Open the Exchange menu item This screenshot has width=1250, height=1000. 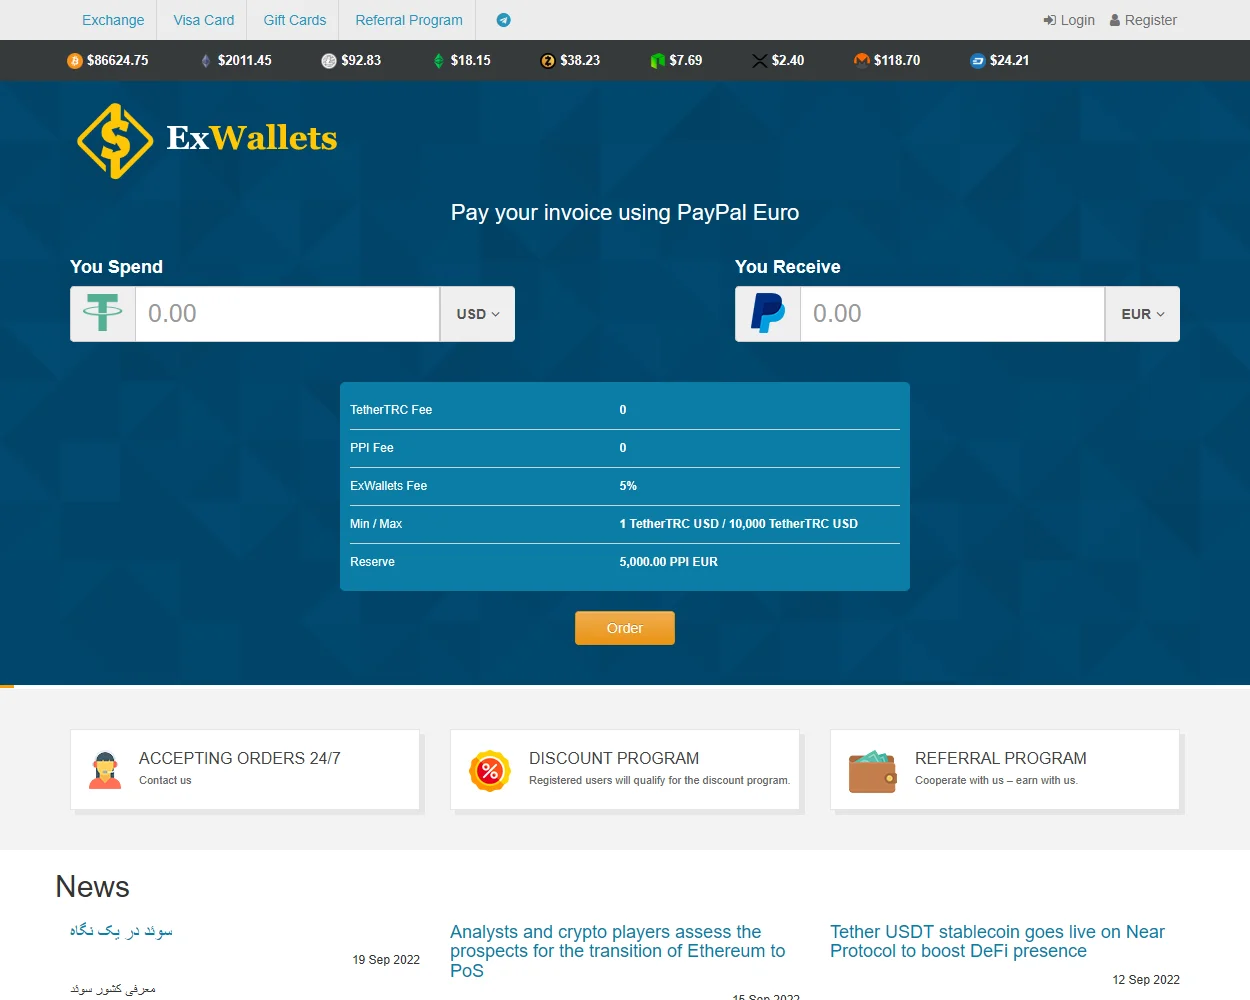pyautogui.click(x=113, y=20)
